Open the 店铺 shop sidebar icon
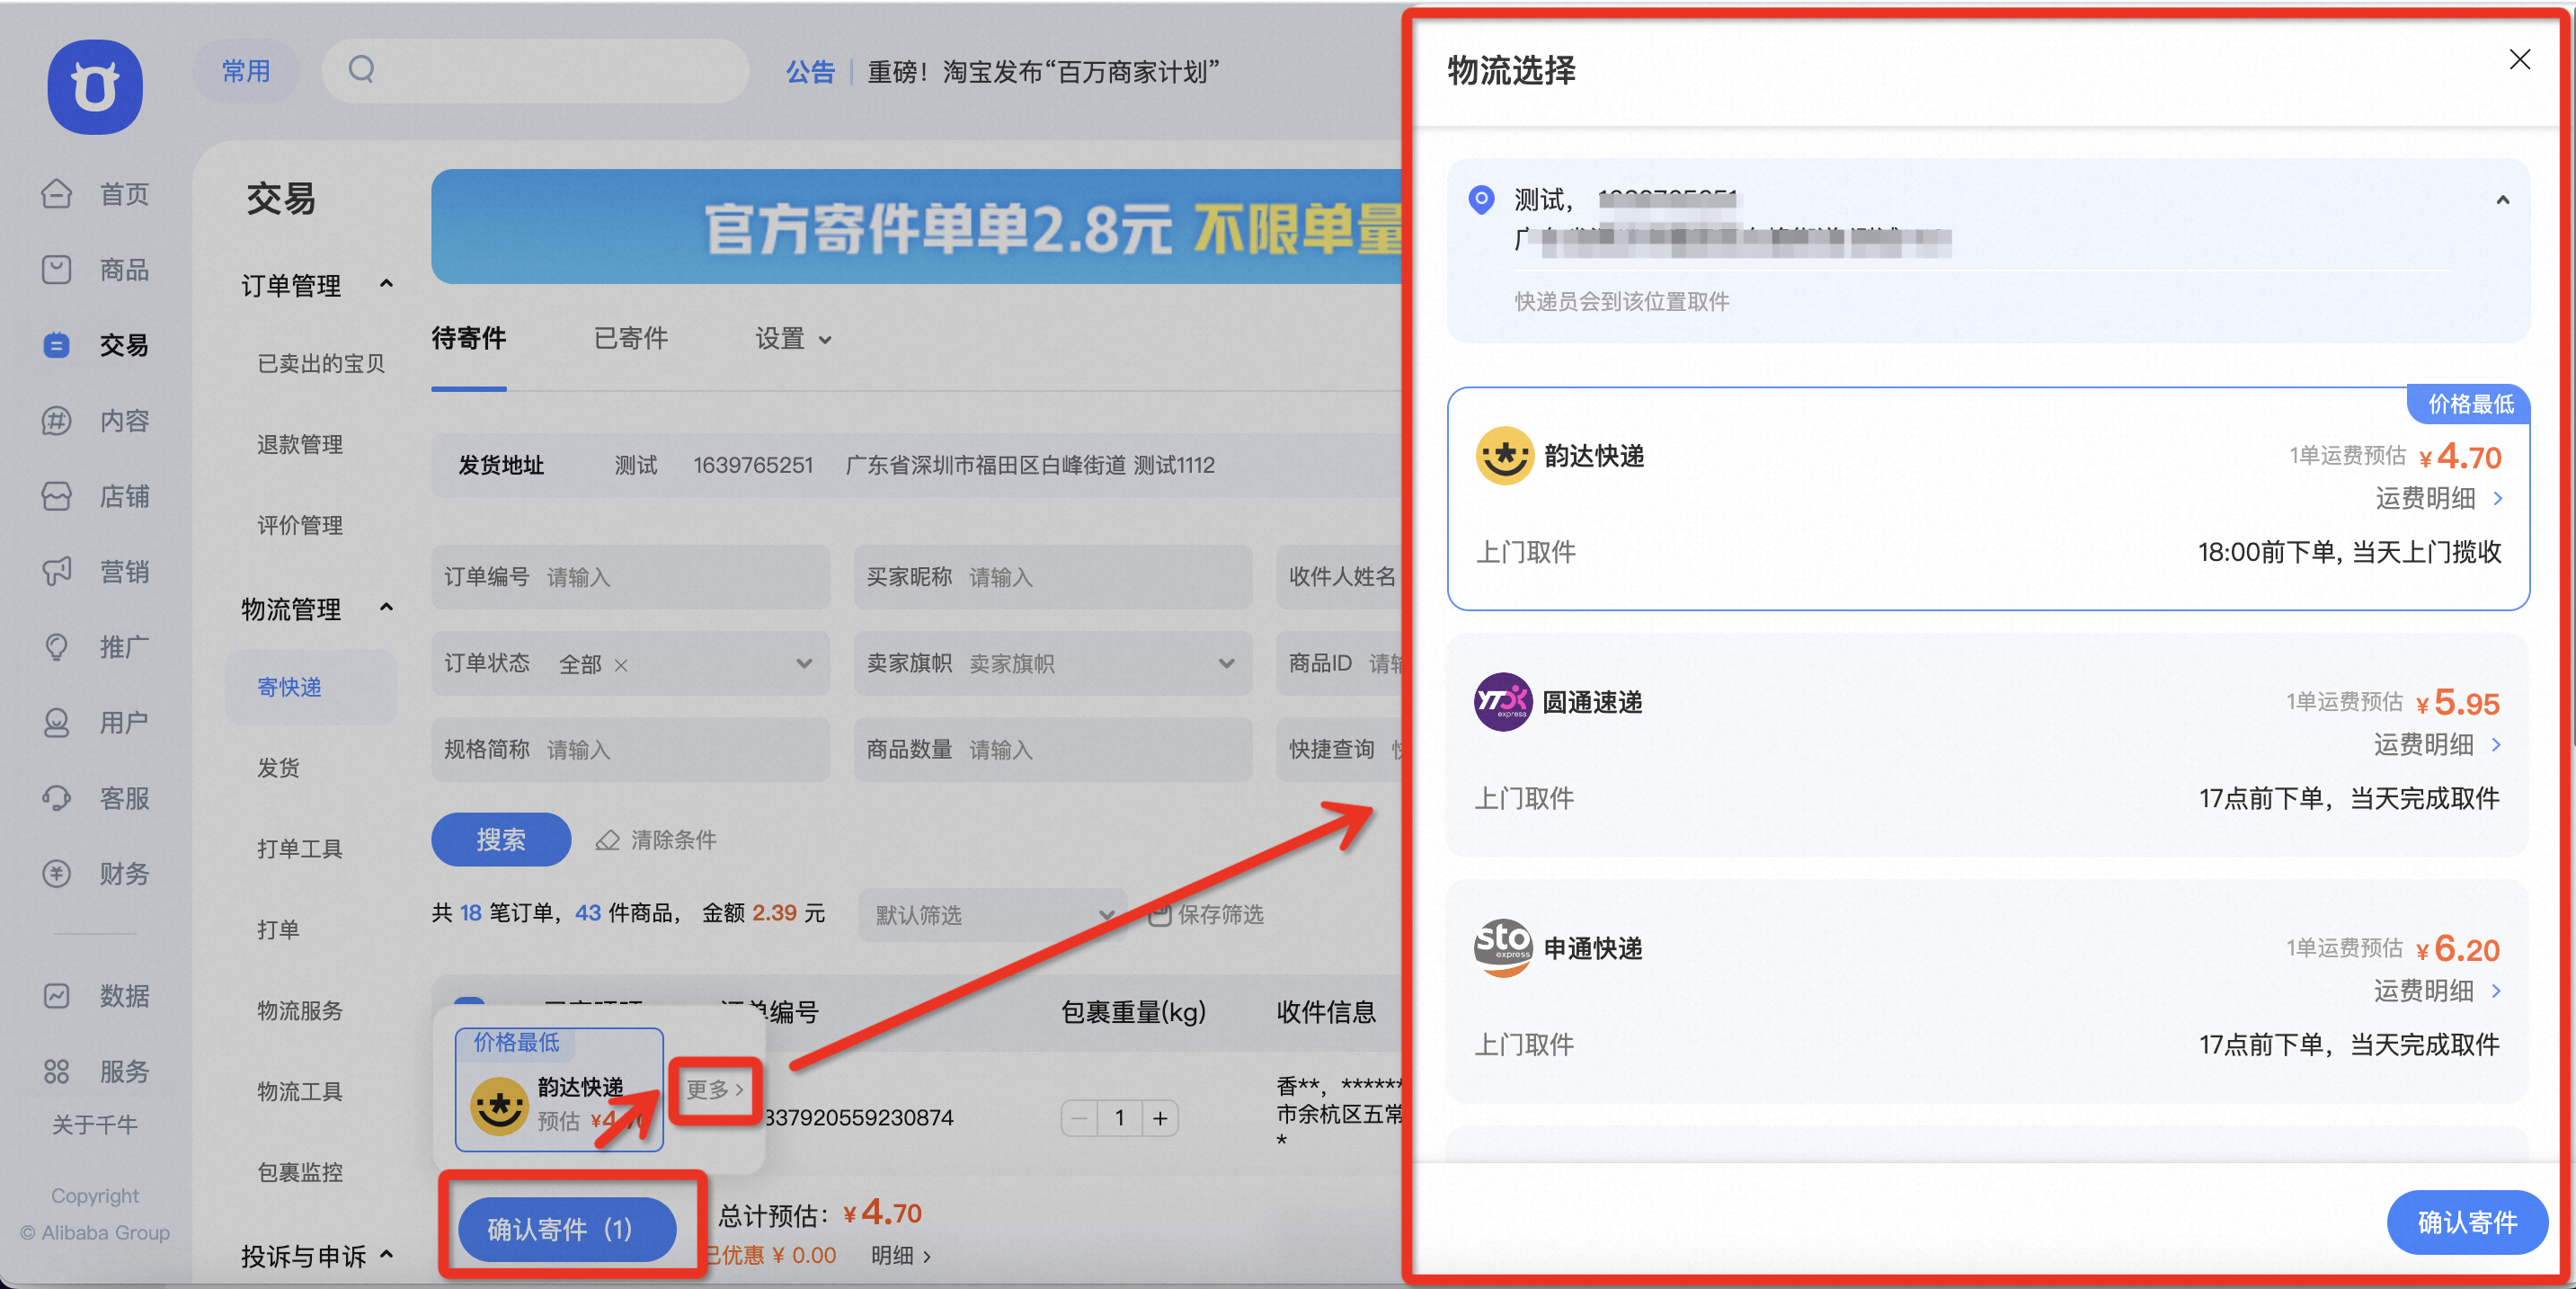Screen dimensions: 2576x1289 (x=57, y=496)
